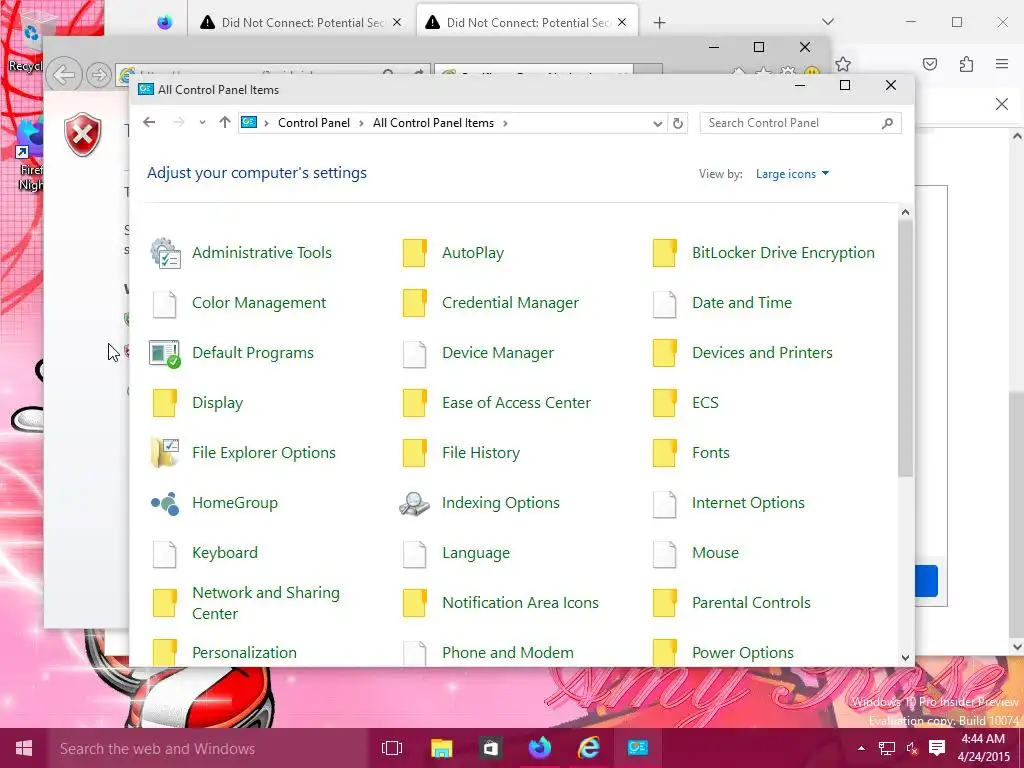This screenshot has height=768, width=1024.
Task: Open Firefox extensions puzzle icon
Action: coord(967,64)
